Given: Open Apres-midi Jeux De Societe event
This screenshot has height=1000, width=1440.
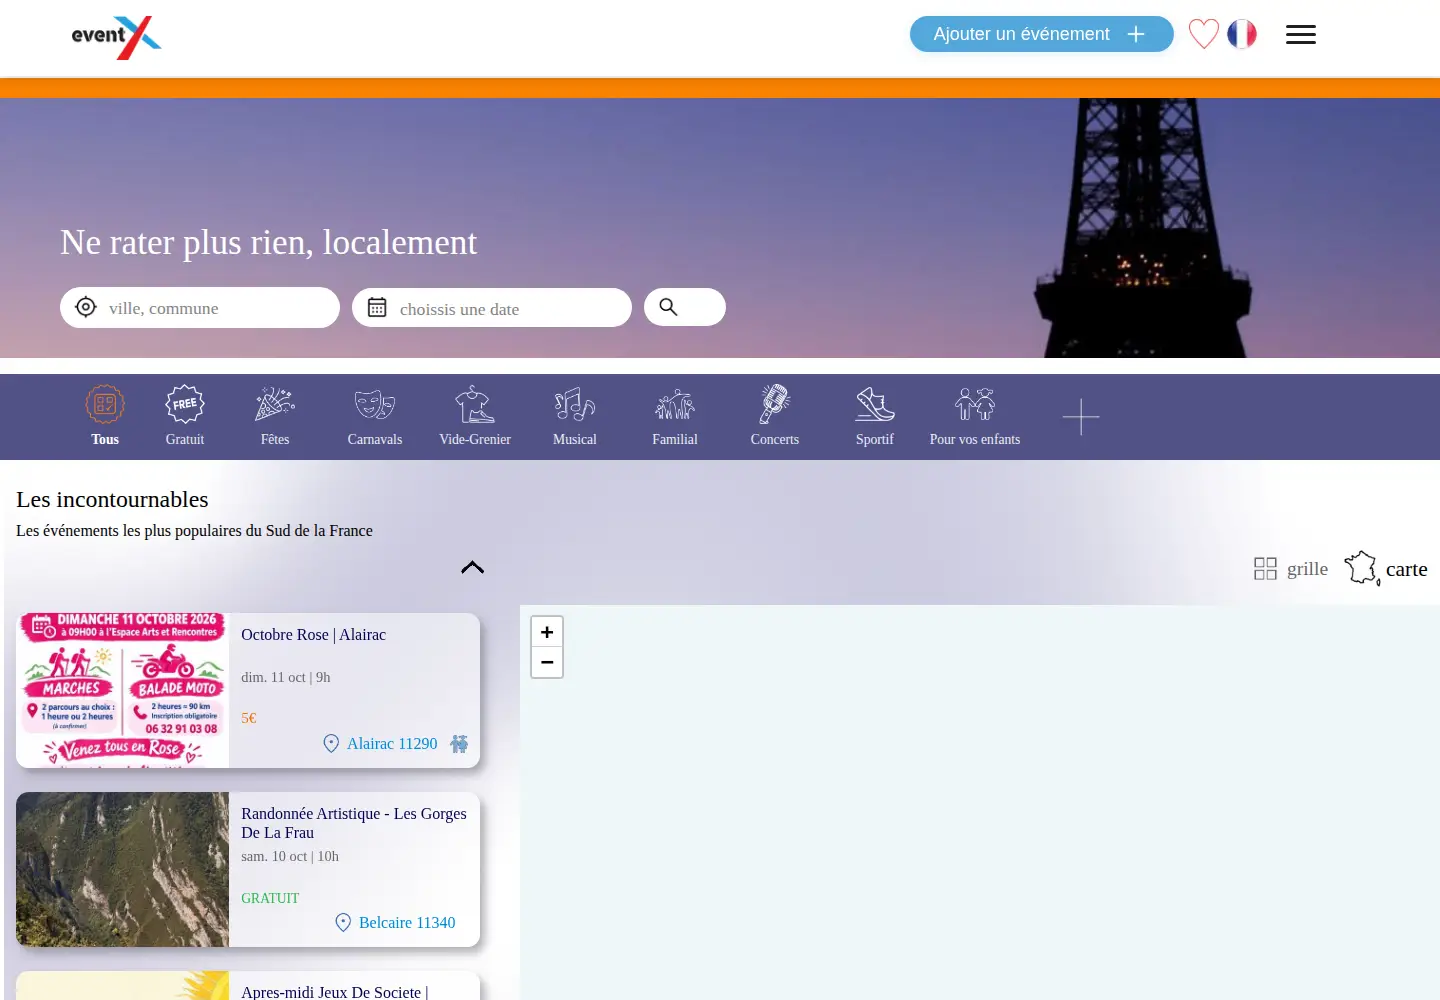Looking at the screenshot, I should (x=334, y=992).
